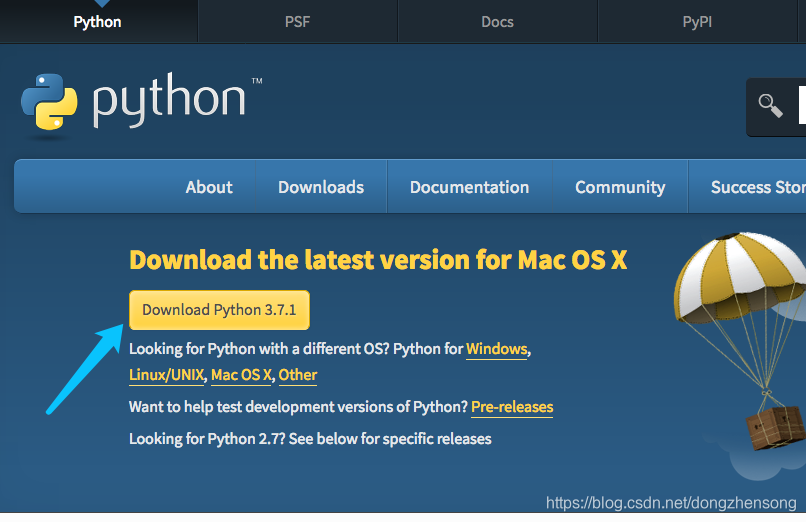Viewport: 806px width, 522px height.
Task: Click the search magnifier icon
Action: coord(771,106)
